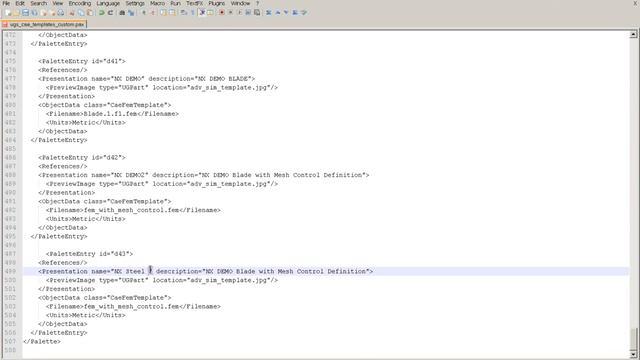
Task: Stop macro recording
Action: coord(231,13)
